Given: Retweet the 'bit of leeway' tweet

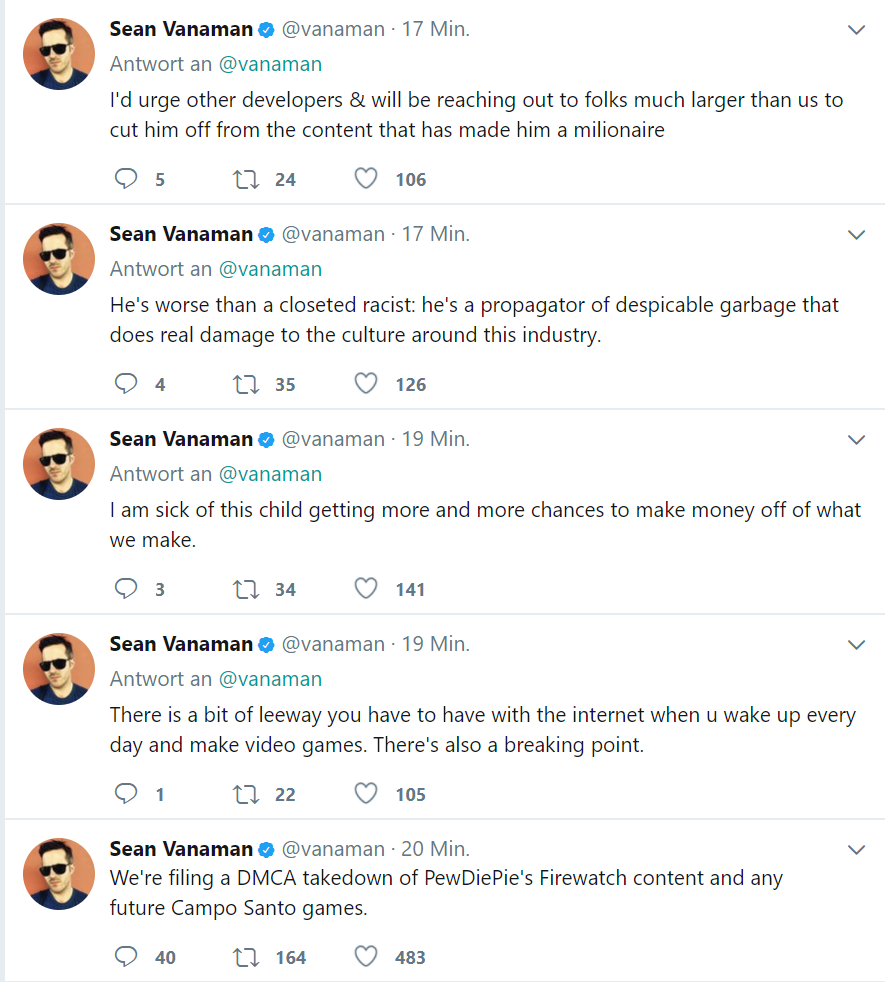Looking at the screenshot, I should pos(246,794).
